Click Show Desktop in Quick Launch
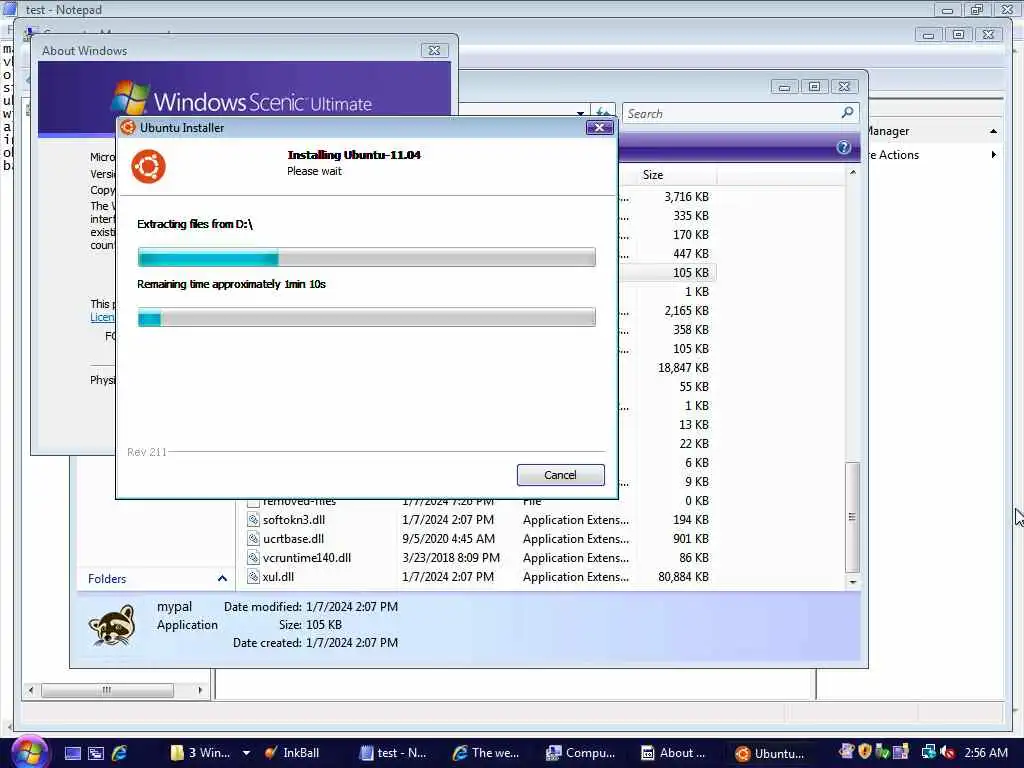Screen dimensions: 1024x768 pyautogui.click(x=72, y=753)
